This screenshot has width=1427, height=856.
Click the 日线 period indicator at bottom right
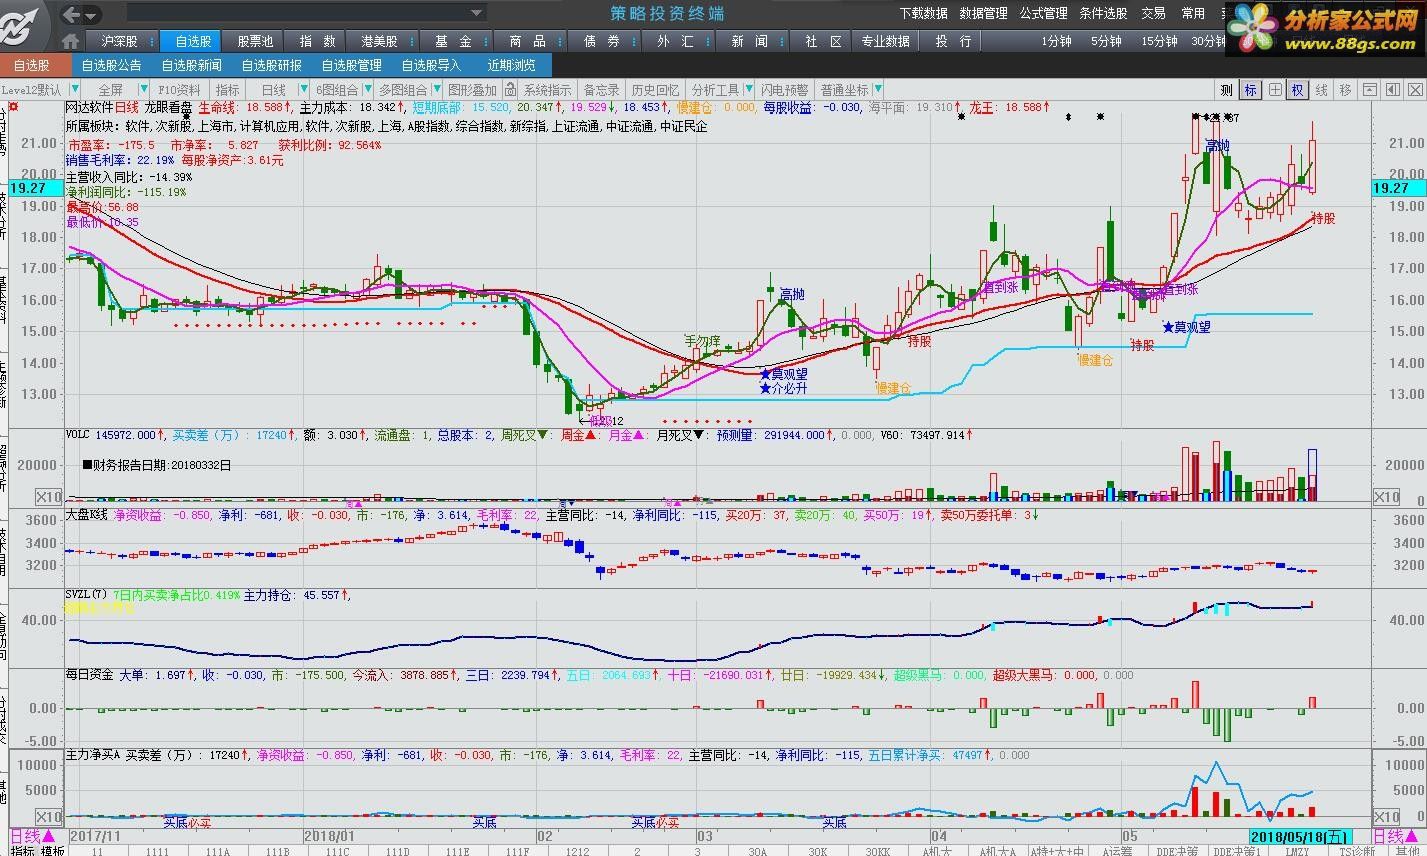click(1396, 836)
